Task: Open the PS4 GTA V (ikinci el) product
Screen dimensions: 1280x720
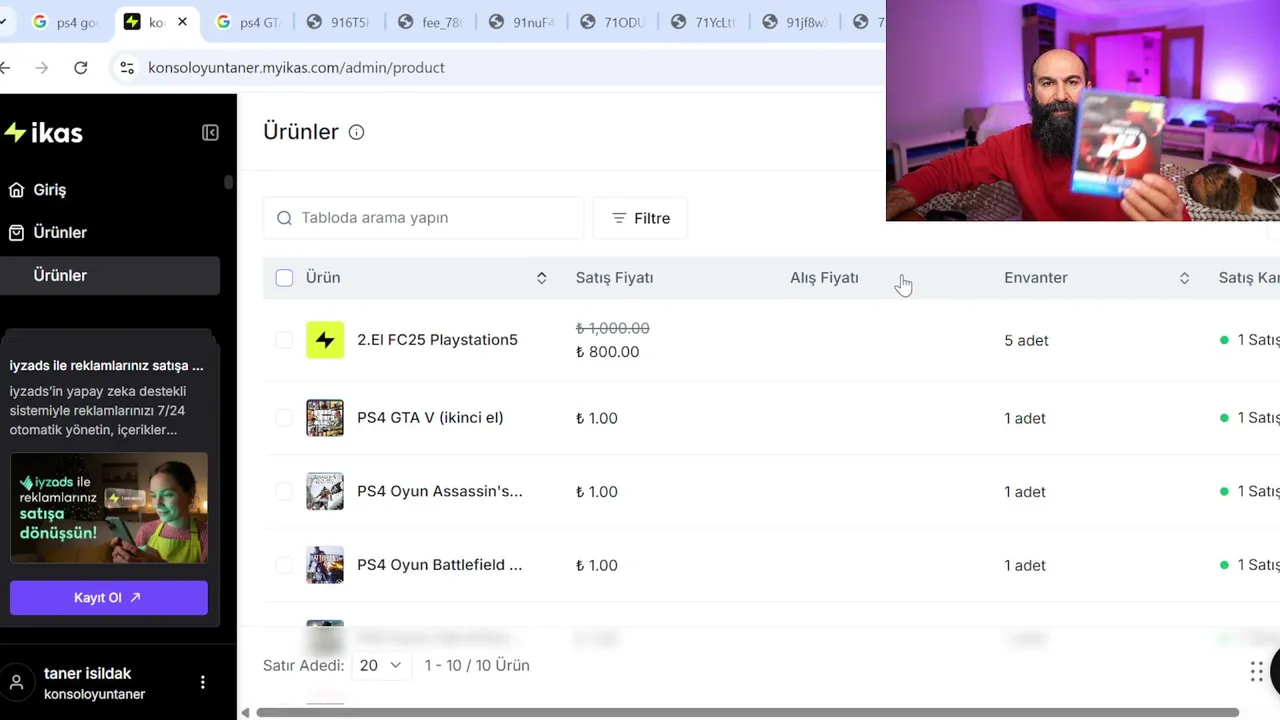Action: (x=430, y=418)
